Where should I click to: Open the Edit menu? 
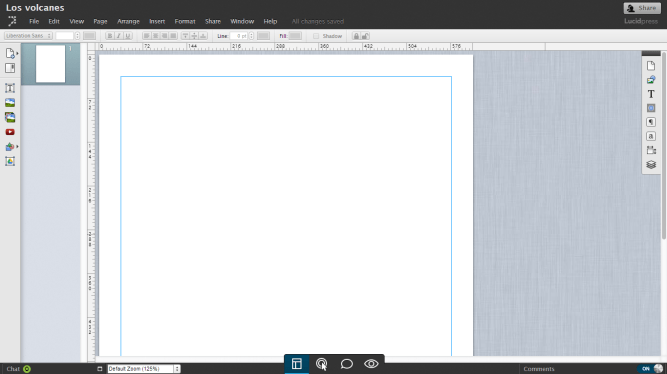pyautogui.click(x=54, y=21)
